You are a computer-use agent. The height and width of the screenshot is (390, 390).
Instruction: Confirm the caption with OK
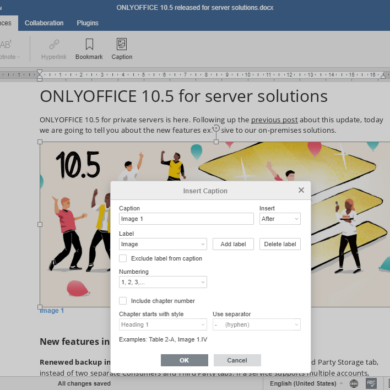click(x=184, y=360)
